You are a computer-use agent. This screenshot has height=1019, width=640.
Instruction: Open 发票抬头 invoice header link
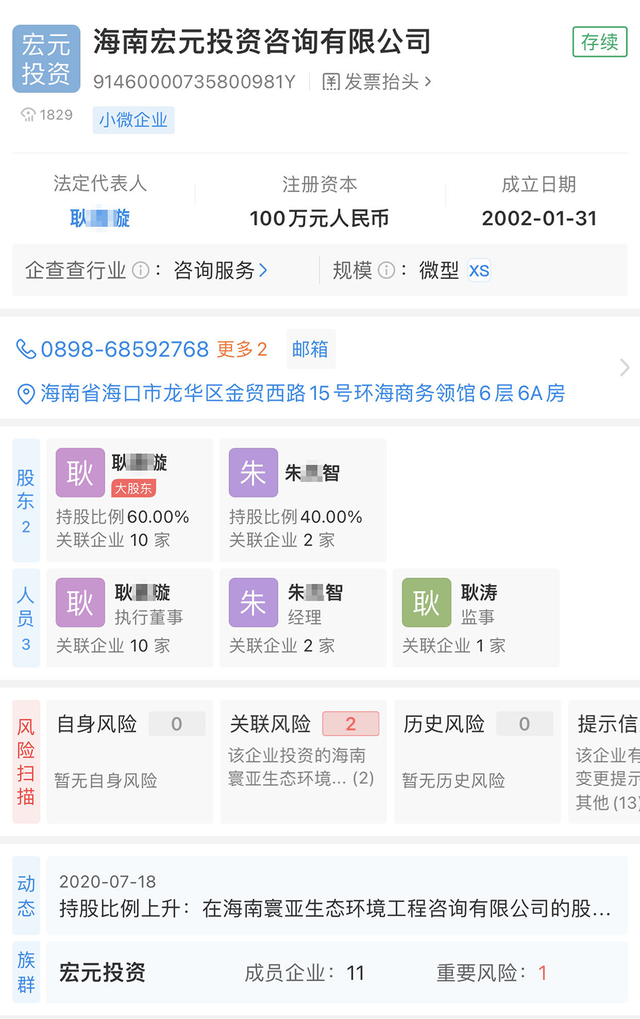376,82
